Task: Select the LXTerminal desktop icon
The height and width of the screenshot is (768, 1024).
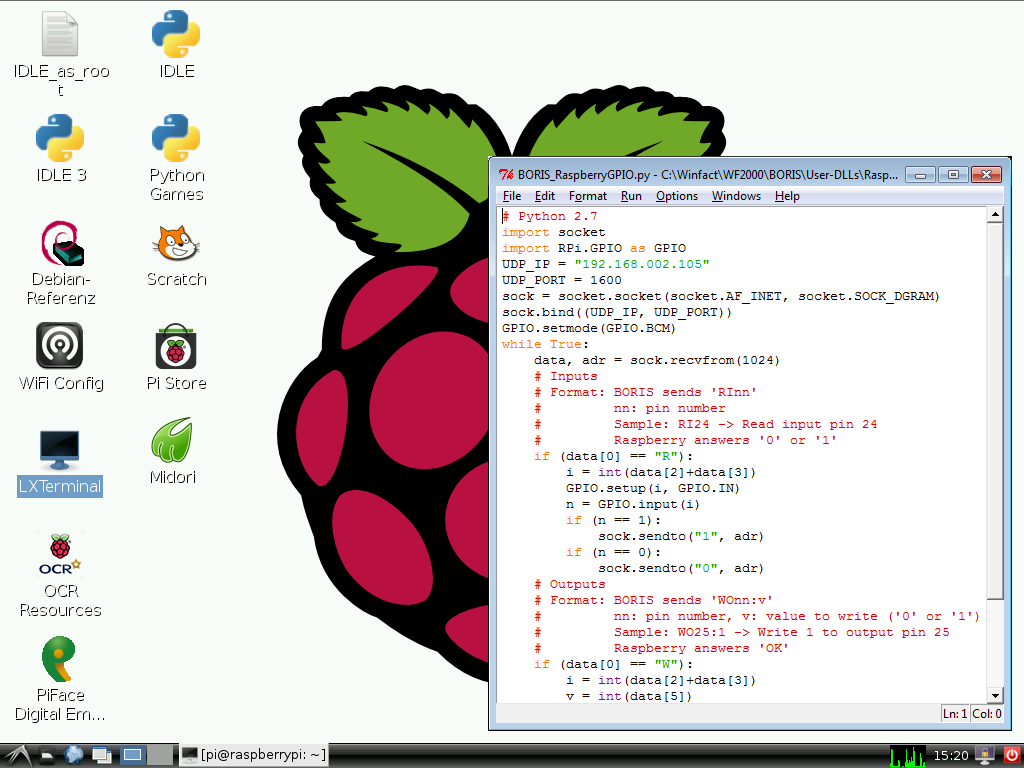Action: click(x=60, y=451)
